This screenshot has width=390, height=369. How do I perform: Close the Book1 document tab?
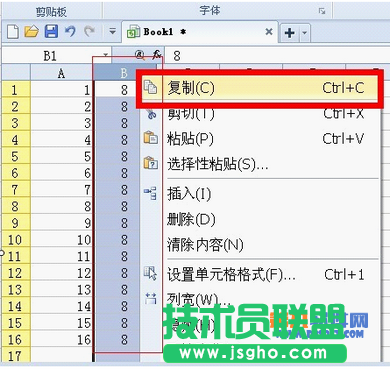(269, 32)
